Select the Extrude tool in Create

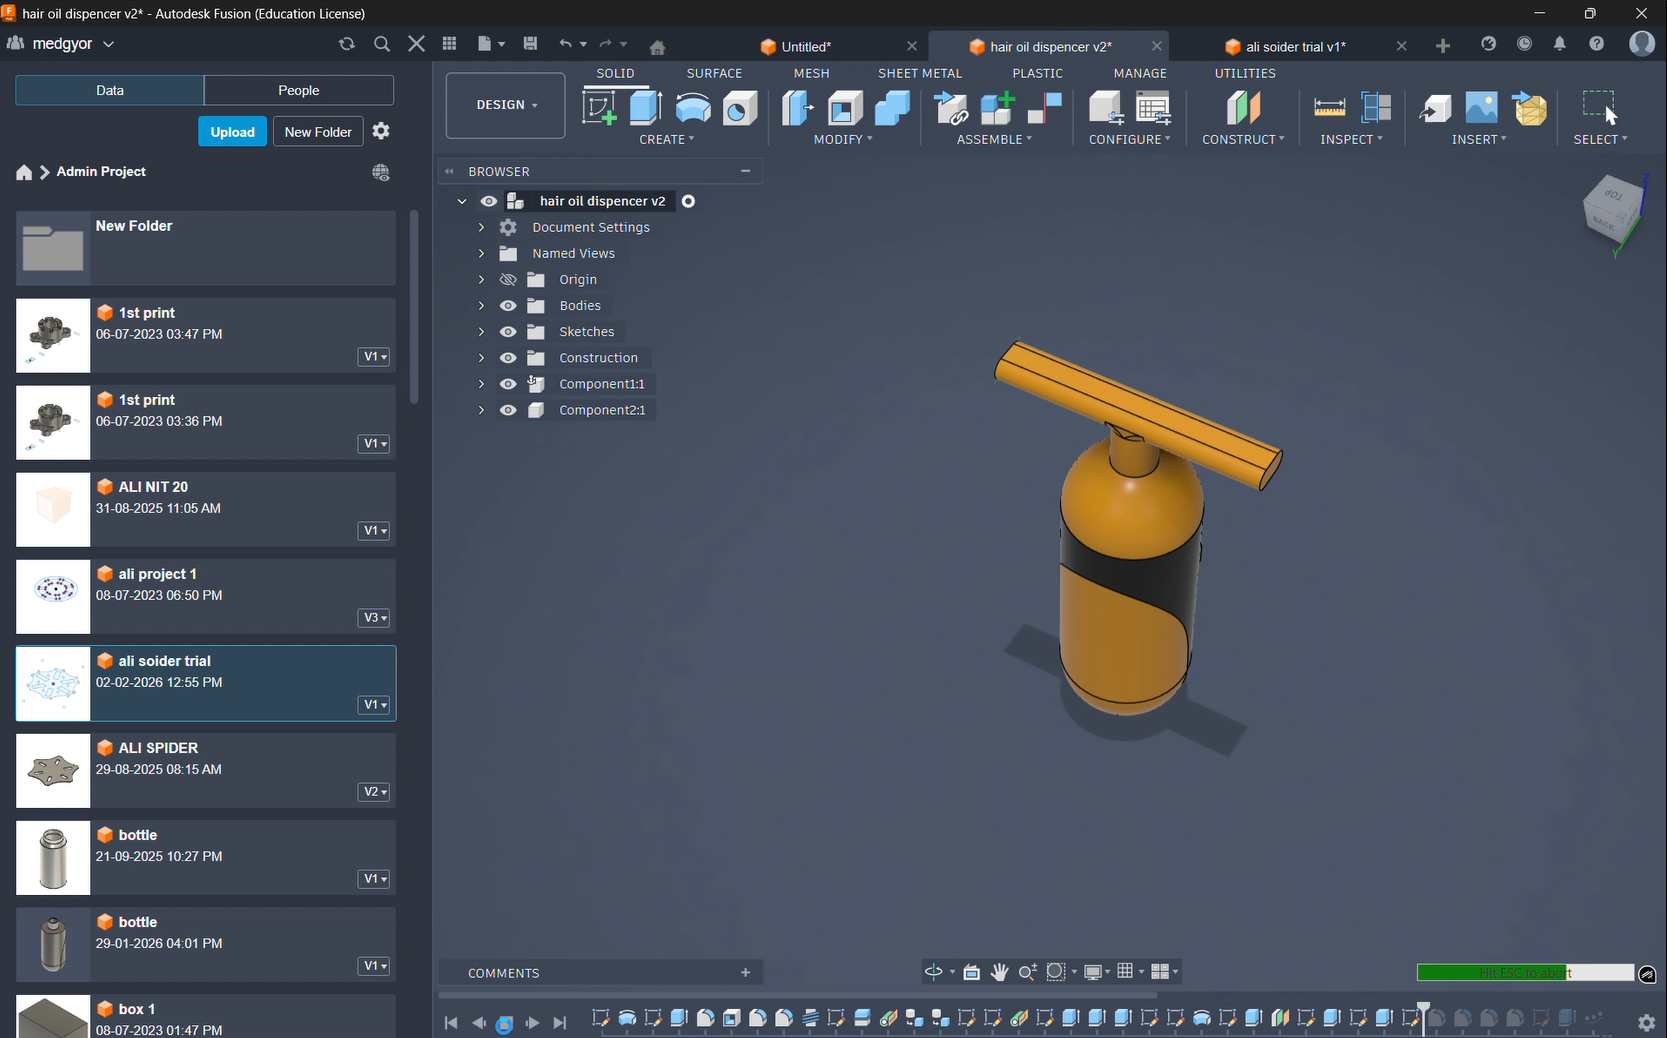pyautogui.click(x=646, y=108)
